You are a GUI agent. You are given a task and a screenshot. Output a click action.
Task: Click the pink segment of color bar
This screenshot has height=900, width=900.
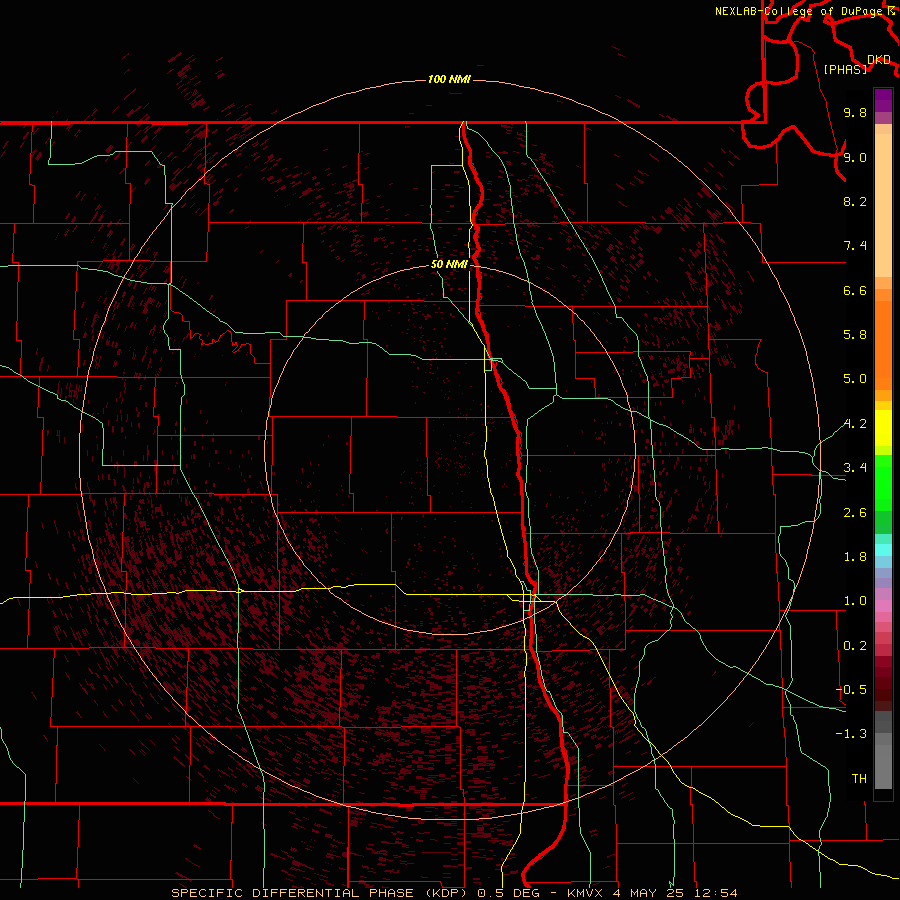(x=883, y=606)
